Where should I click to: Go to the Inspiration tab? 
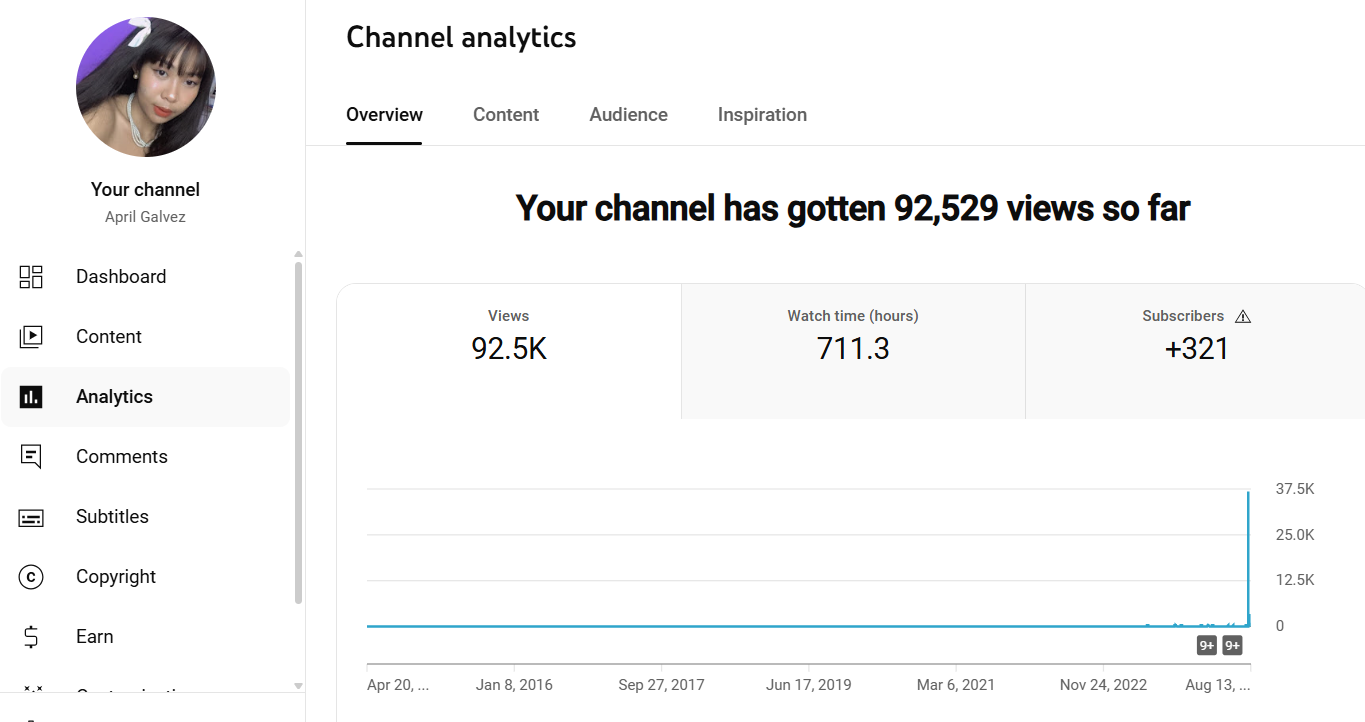click(x=762, y=115)
